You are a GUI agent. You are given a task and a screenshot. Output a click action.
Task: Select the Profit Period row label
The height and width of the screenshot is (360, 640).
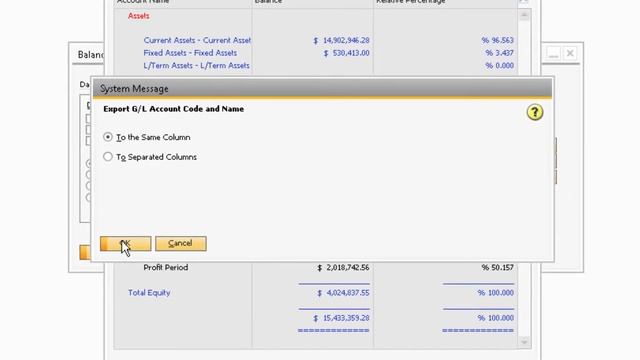(166, 268)
